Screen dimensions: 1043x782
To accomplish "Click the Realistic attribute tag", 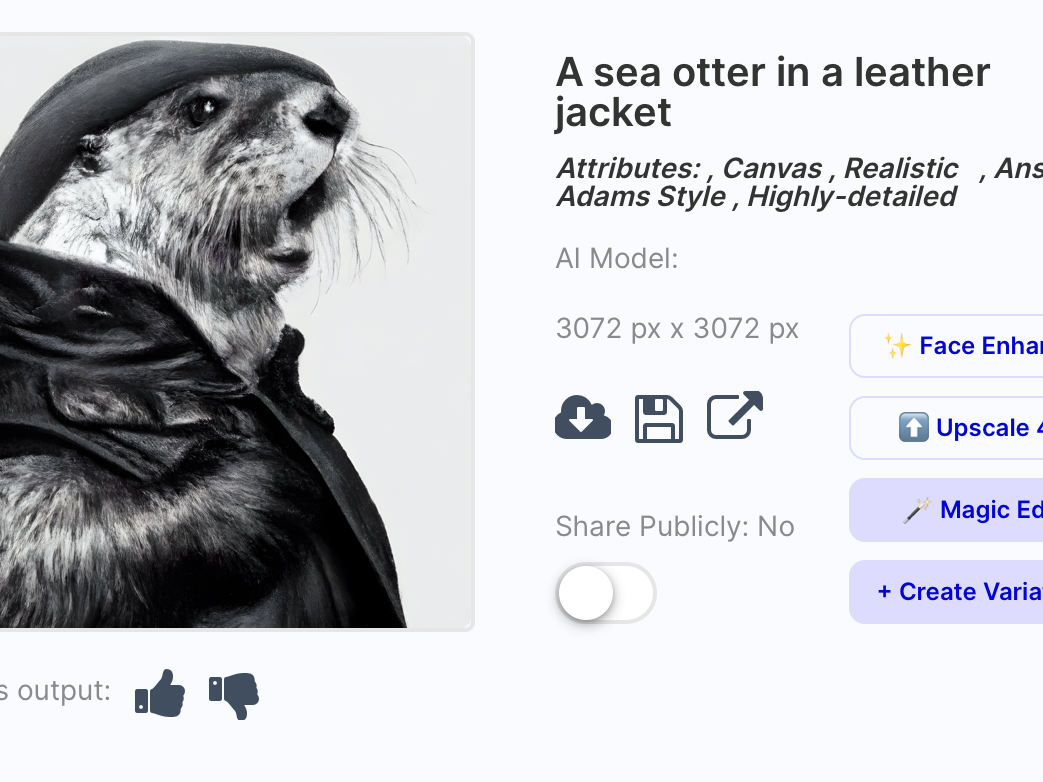I will (901, 168).
